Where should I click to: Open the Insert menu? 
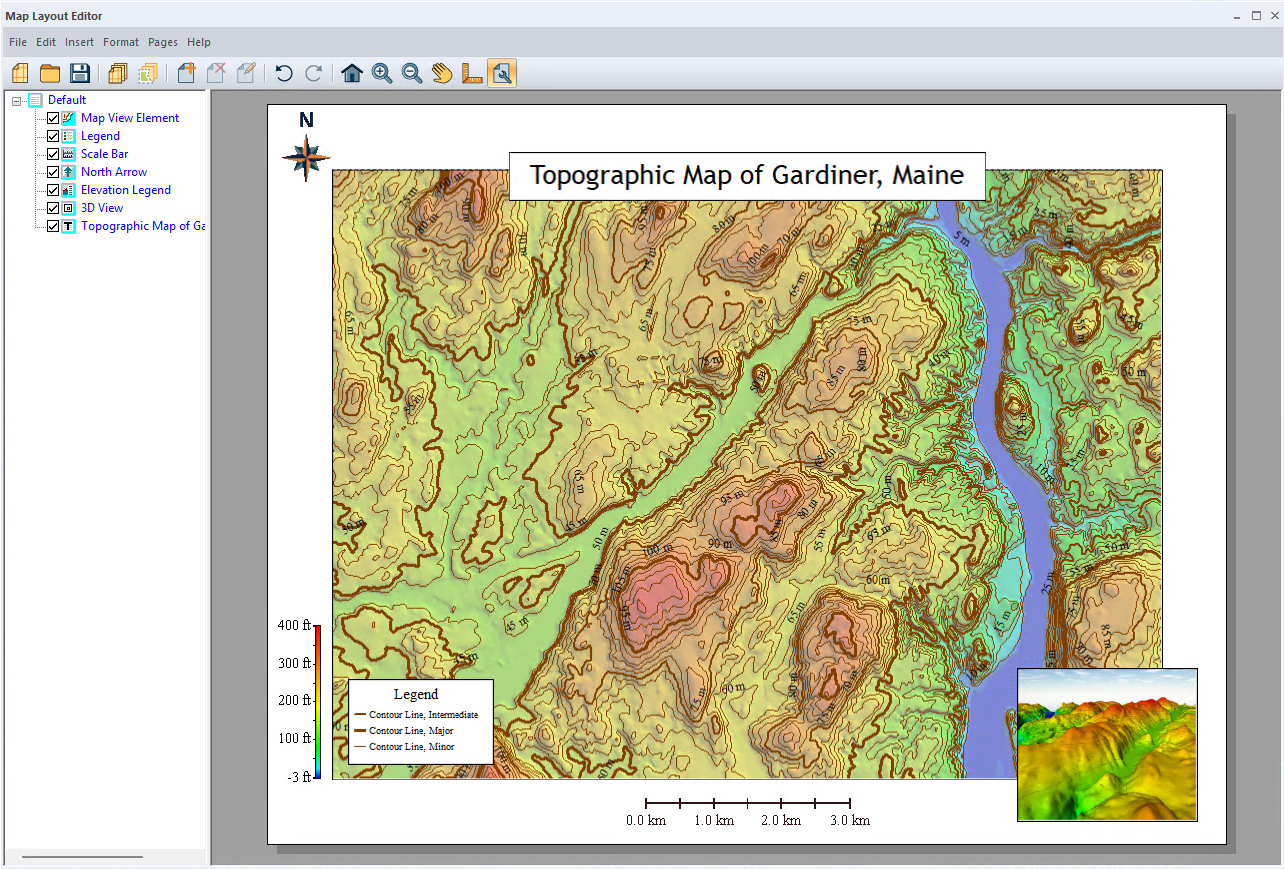coord(79,42)
